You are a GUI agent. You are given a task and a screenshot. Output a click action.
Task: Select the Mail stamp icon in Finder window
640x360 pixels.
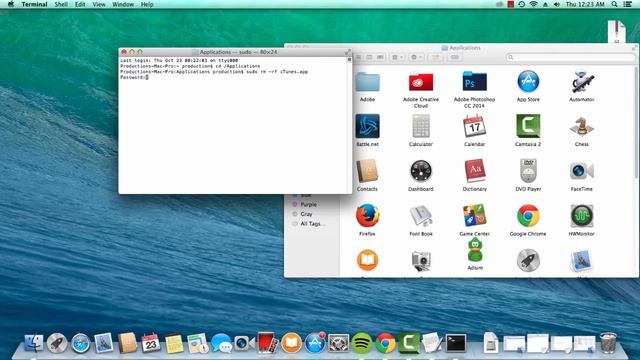[x=582, y=260]
